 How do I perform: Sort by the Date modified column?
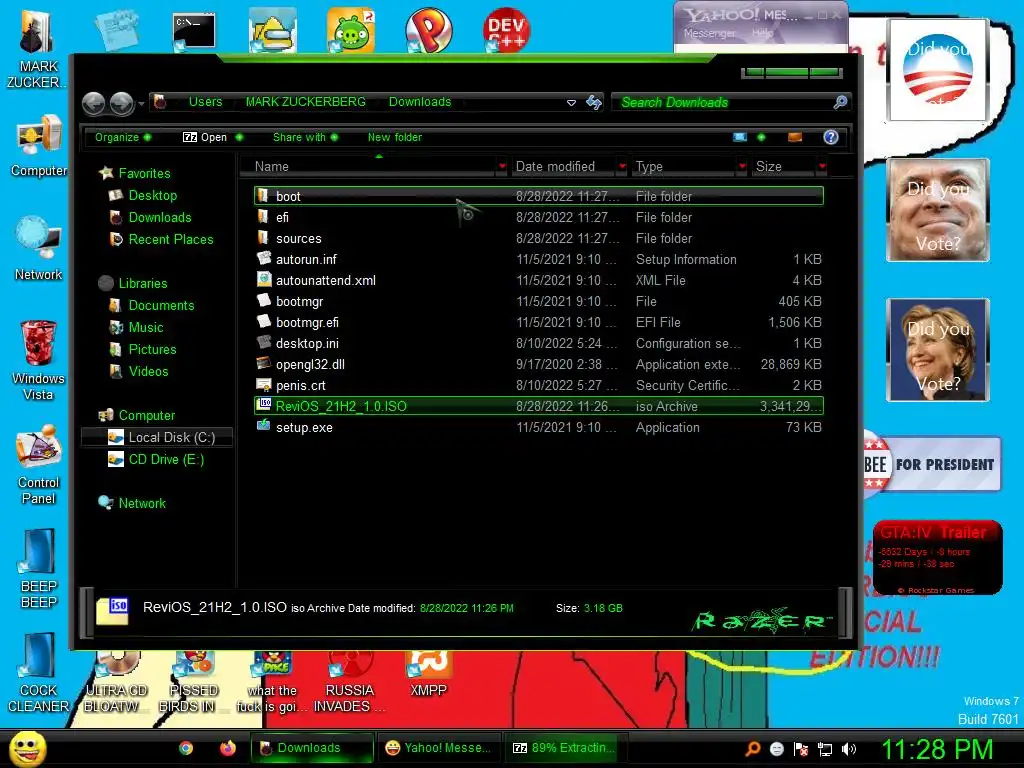[x=564, y=167]
